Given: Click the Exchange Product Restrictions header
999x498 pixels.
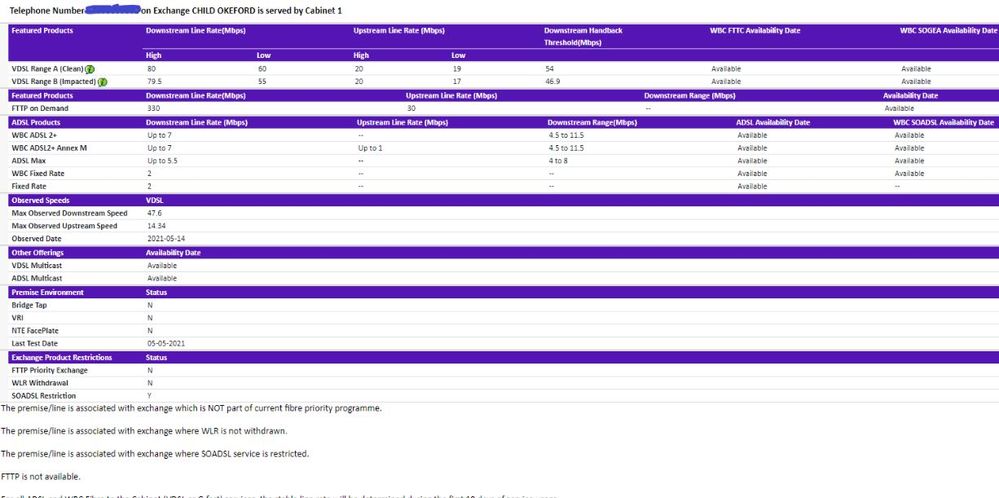Looking at the screenshot, I should coord(61,357).
